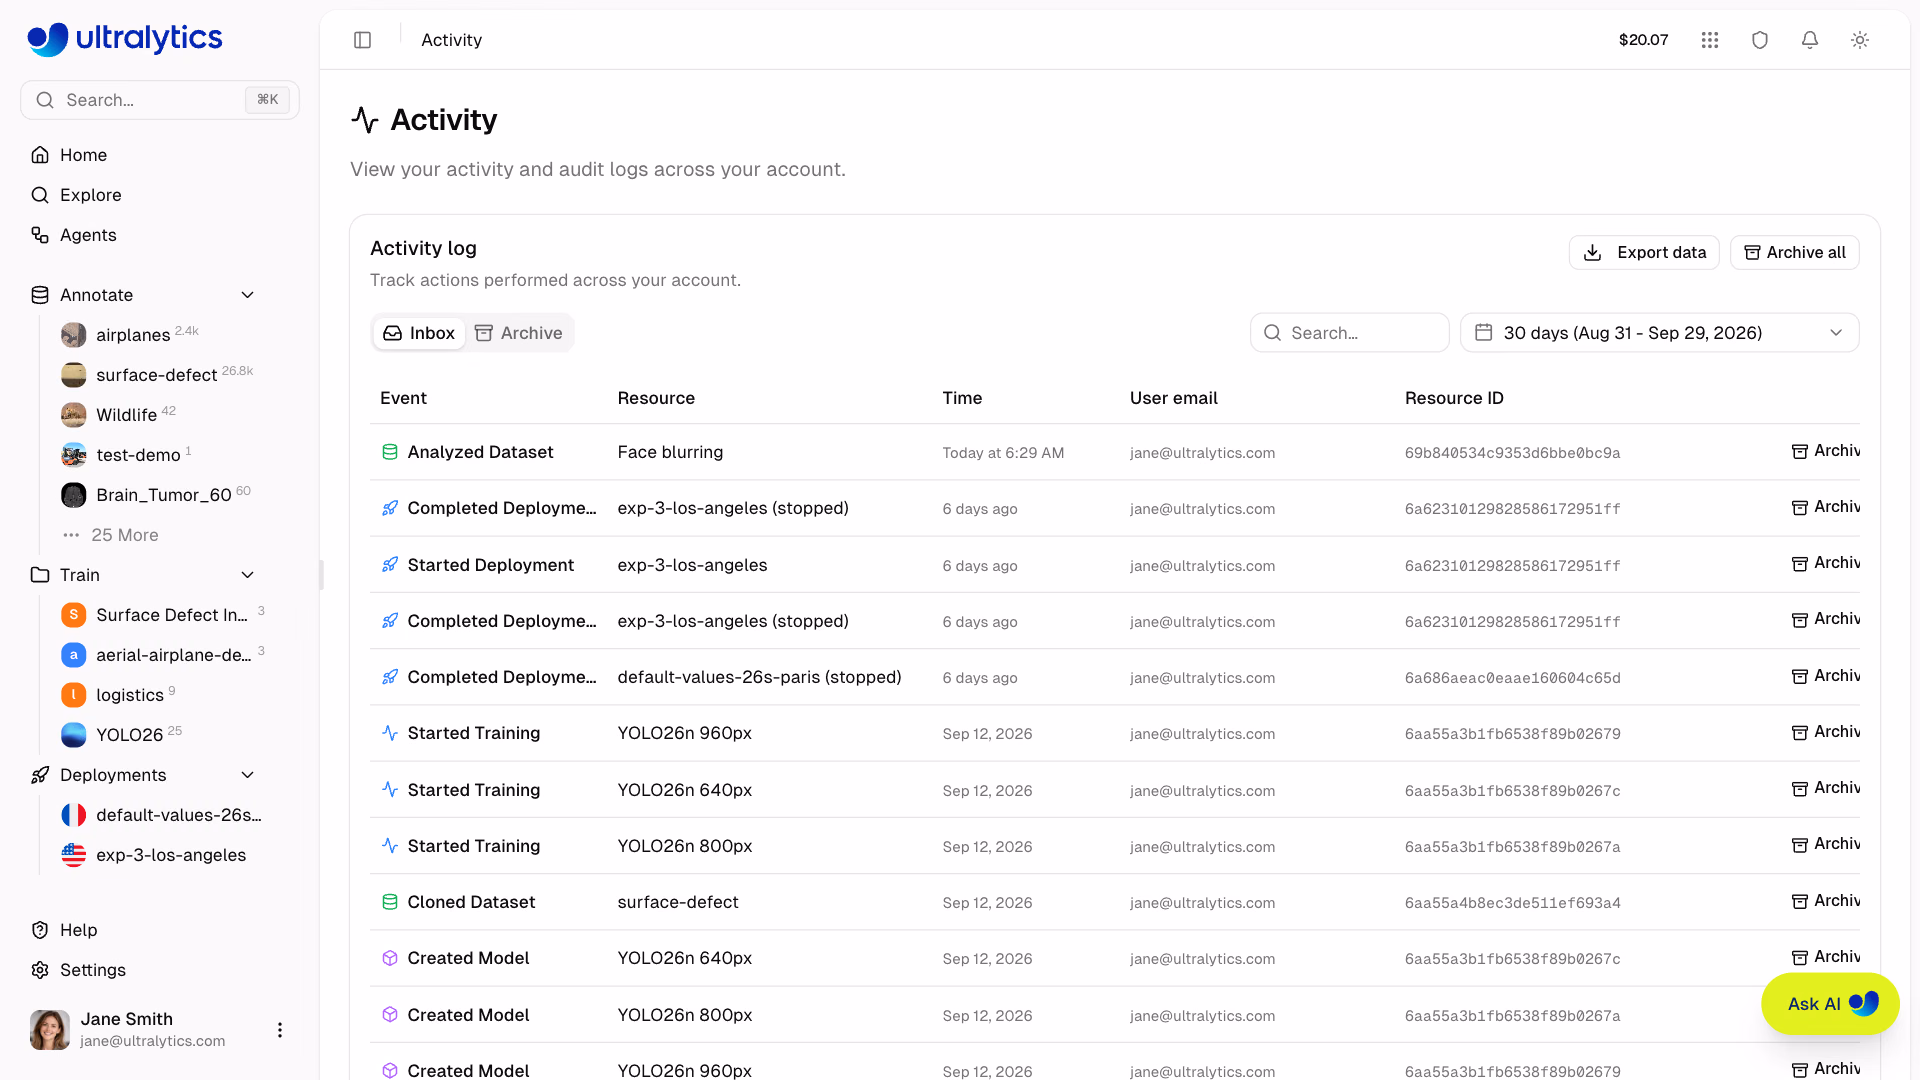Open Jane Smith account options menu
Screen dimensions: 1920x1080
280,1030
